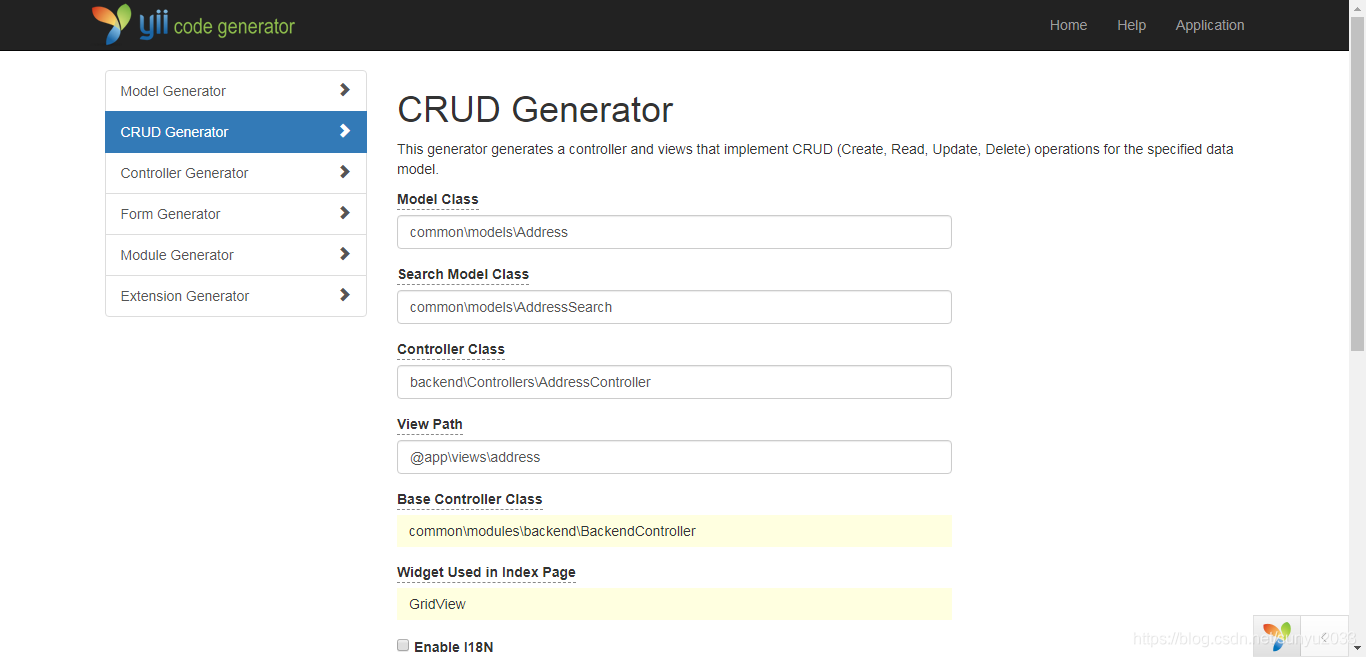Image resolution: width=1366 pixels, height=657 pixels.
Task: Click the chevron next to Form Generator
Action: [345, 213]
